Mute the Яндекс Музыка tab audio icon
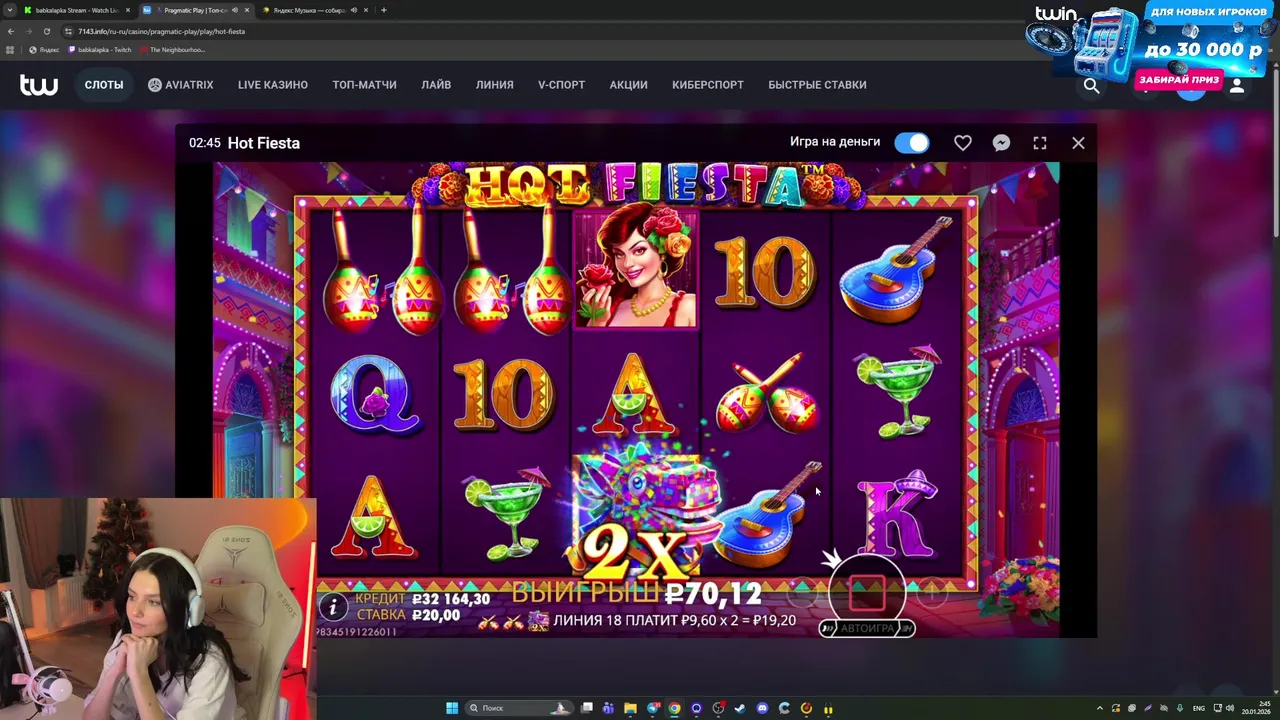 pos(354,10)
